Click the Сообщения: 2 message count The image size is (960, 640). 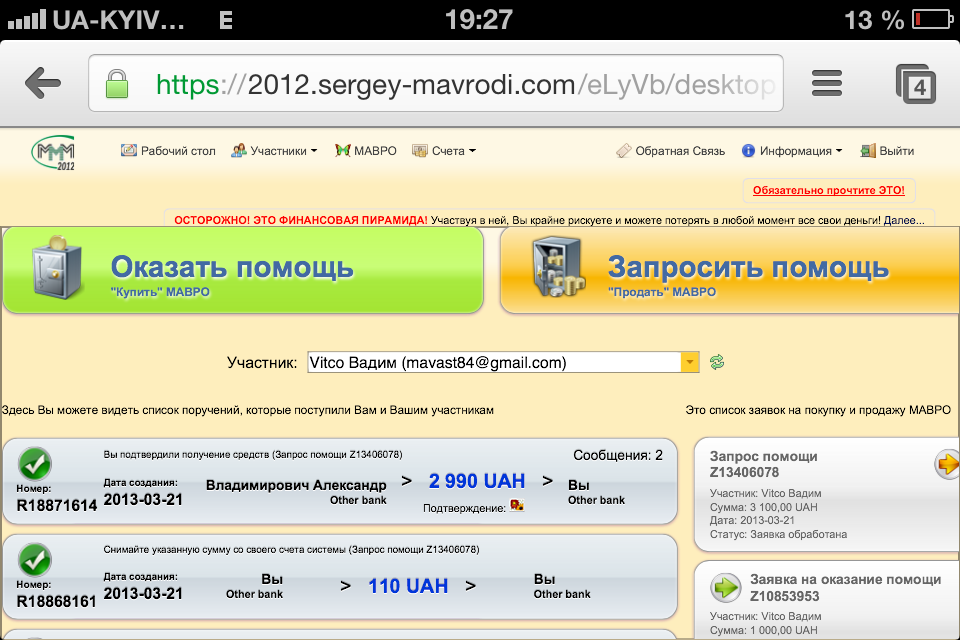tap(618, 455)
